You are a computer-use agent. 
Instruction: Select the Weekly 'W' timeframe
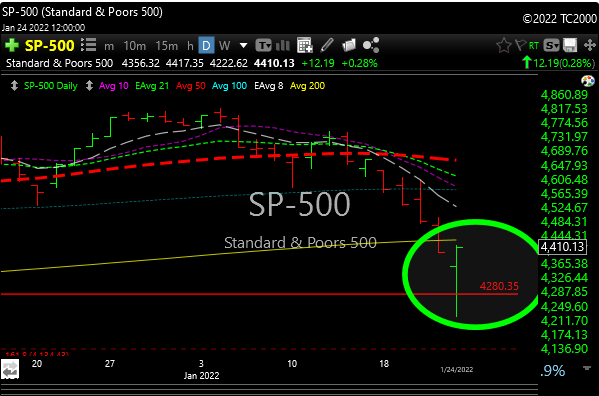pos(225,46)
